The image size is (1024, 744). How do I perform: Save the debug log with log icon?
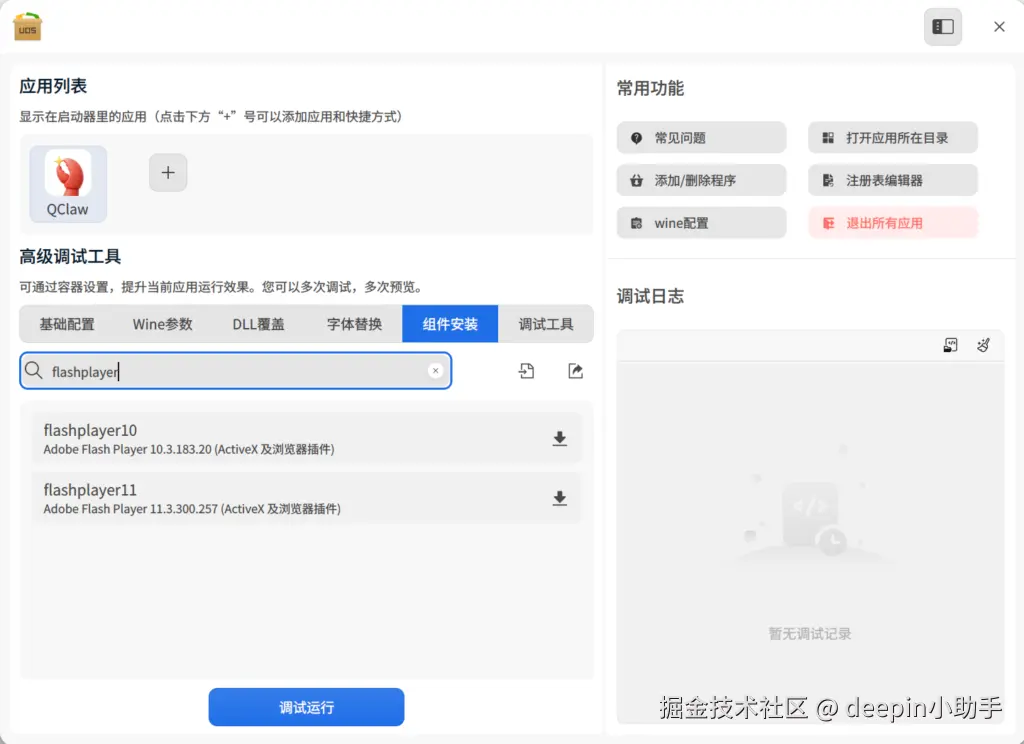[950, 345]
